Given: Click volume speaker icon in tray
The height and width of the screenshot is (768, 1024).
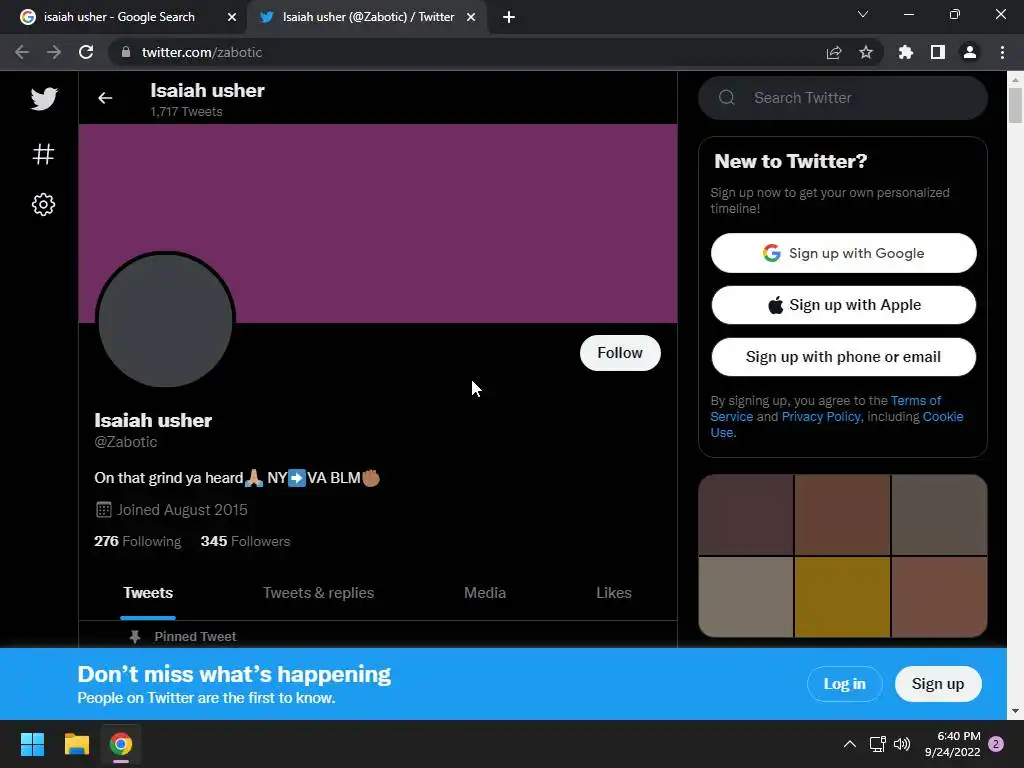Looking at the screenshot, I should [902, 744].
